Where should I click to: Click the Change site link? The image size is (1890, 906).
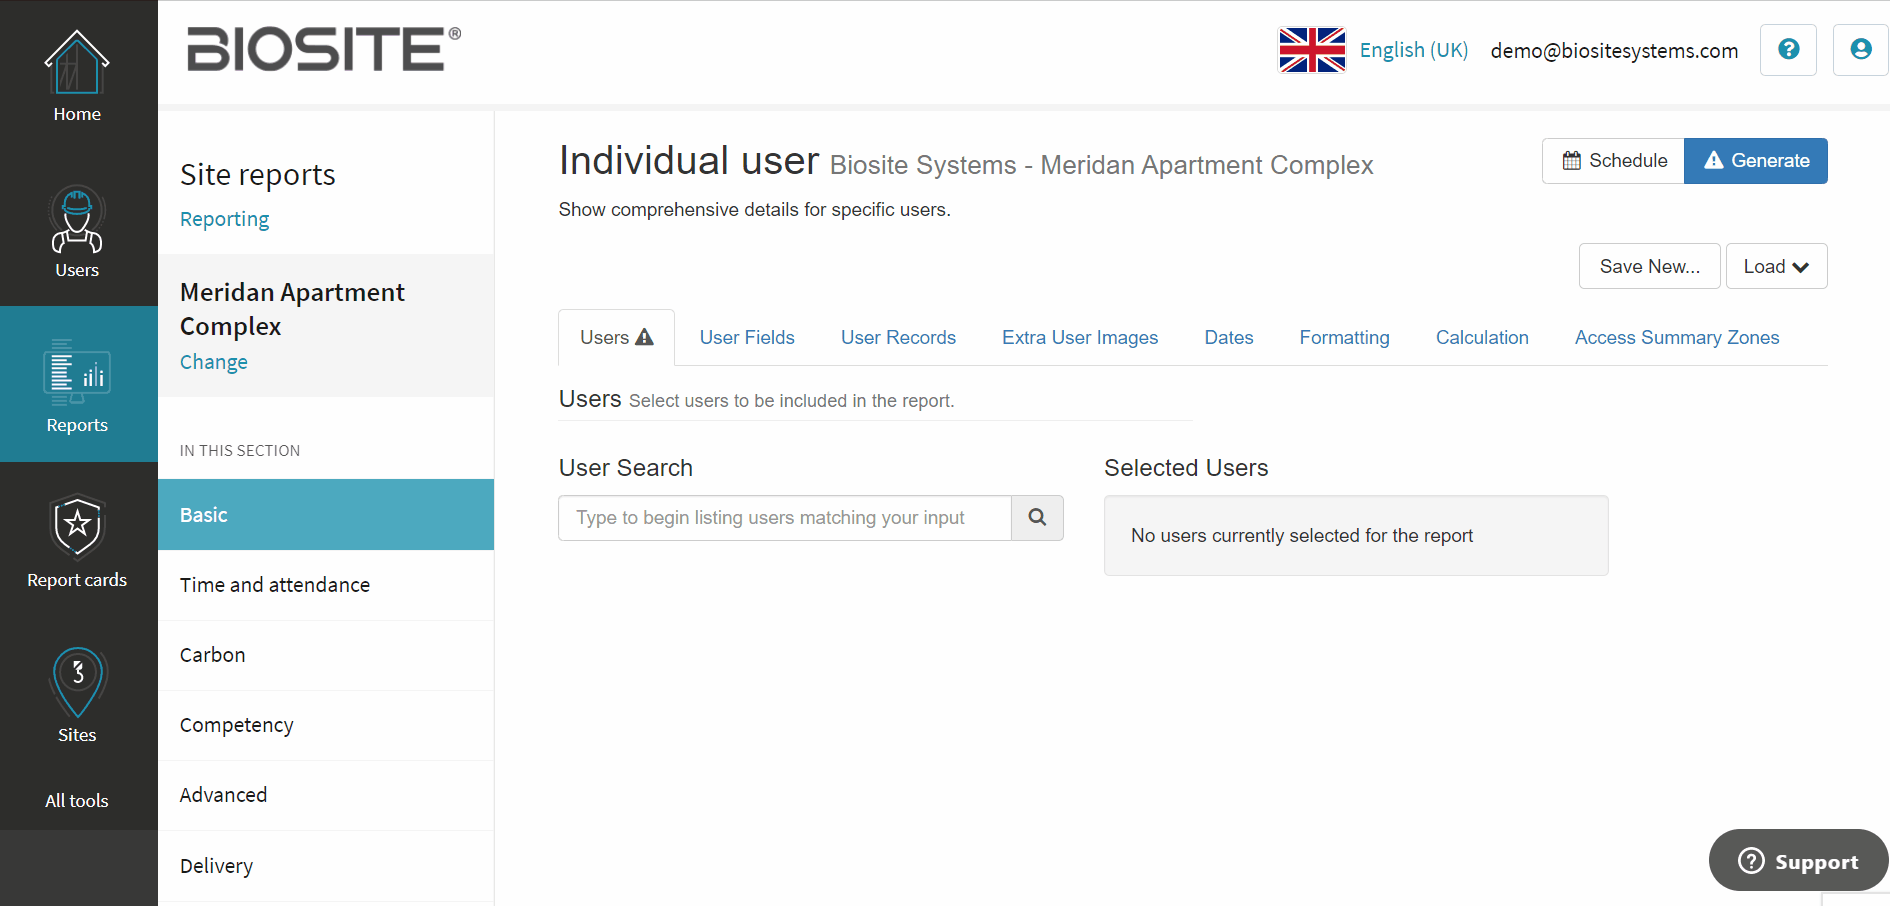pyautogui.click(x=214, y=362)
